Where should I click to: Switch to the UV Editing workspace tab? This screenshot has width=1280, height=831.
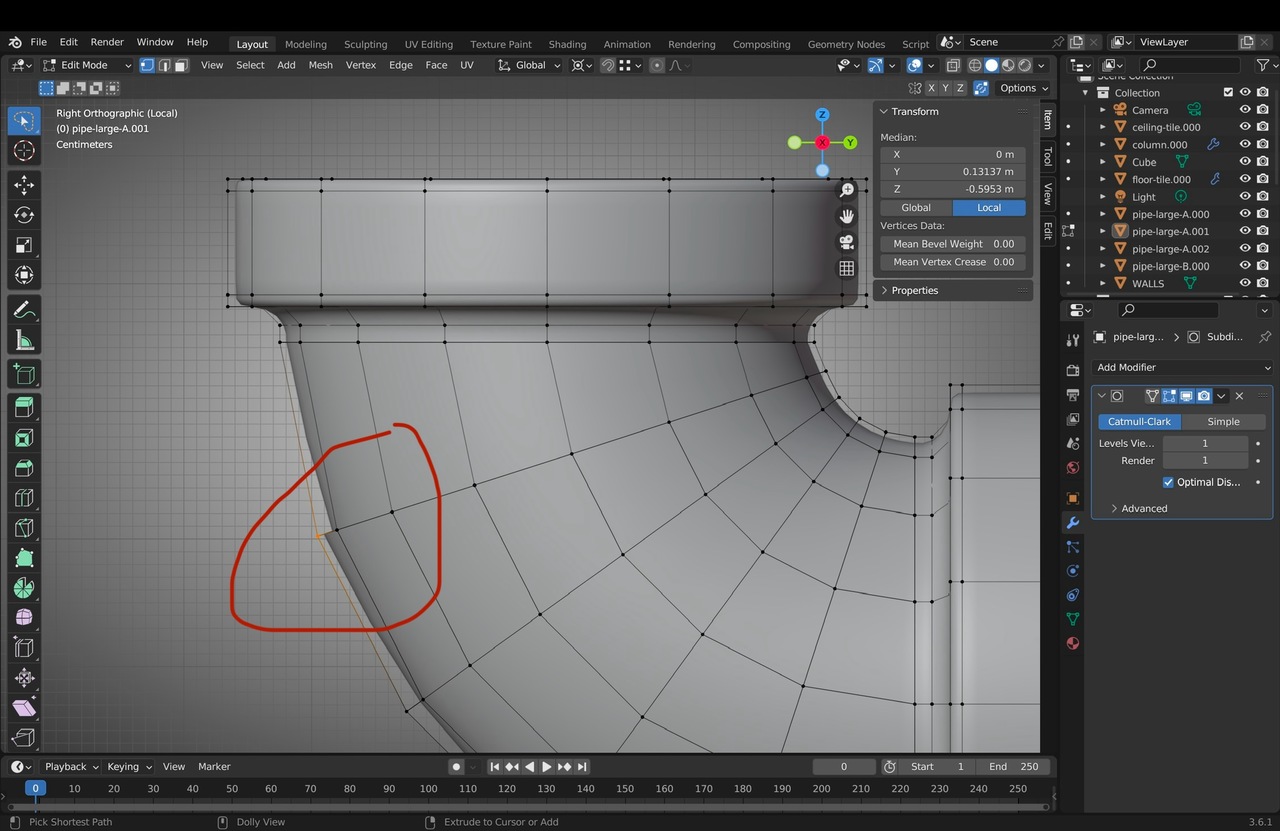pyautogui.click(x=428, y=44)
